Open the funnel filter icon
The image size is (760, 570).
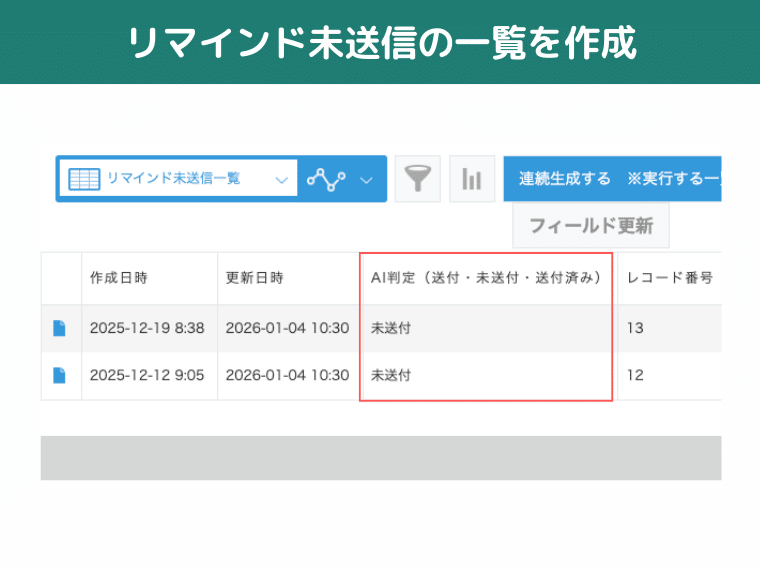(x=417, y=179)
